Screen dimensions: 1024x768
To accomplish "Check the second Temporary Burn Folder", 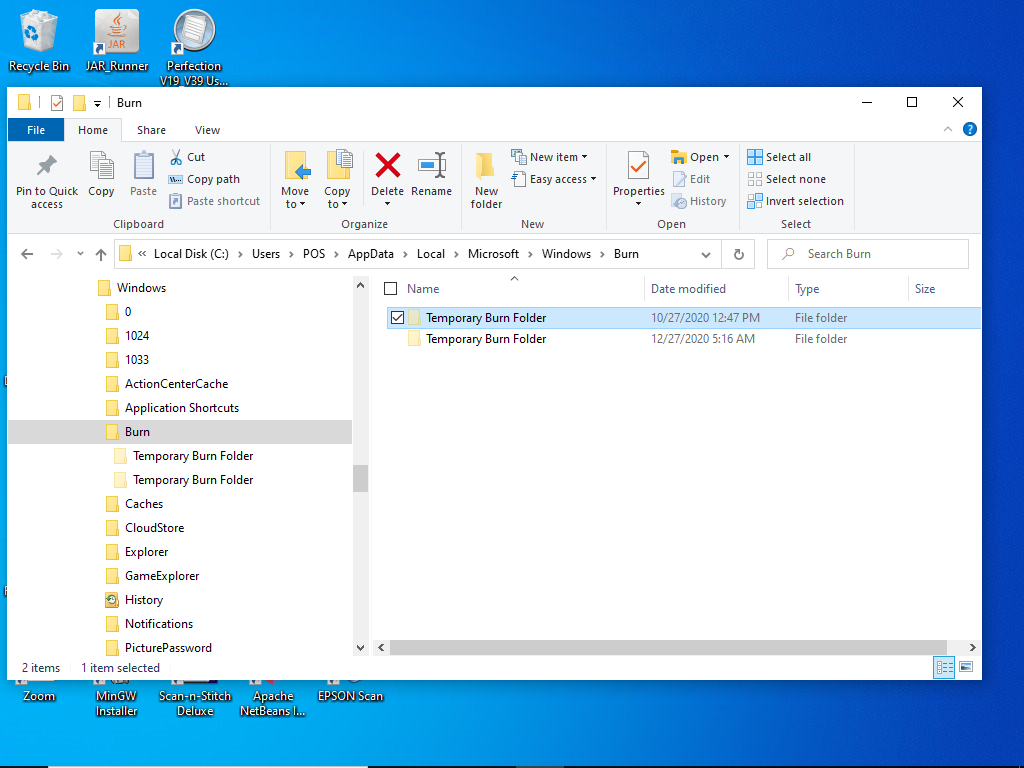I will pos(397,338).
